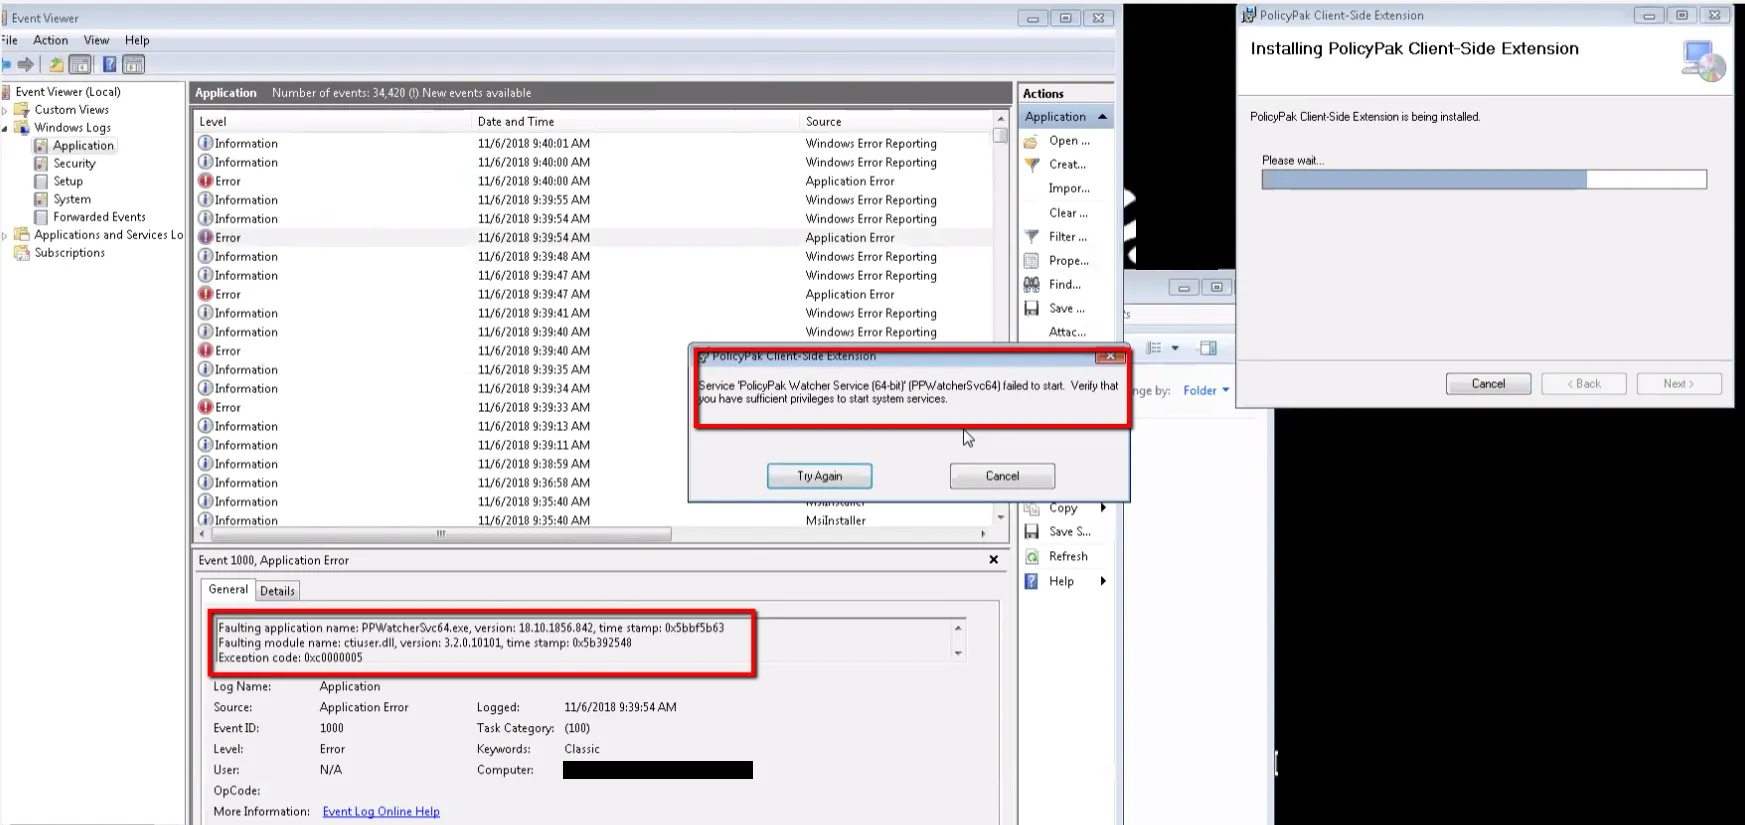Click the Find binoculars icon in Actions

[1032, 285]
